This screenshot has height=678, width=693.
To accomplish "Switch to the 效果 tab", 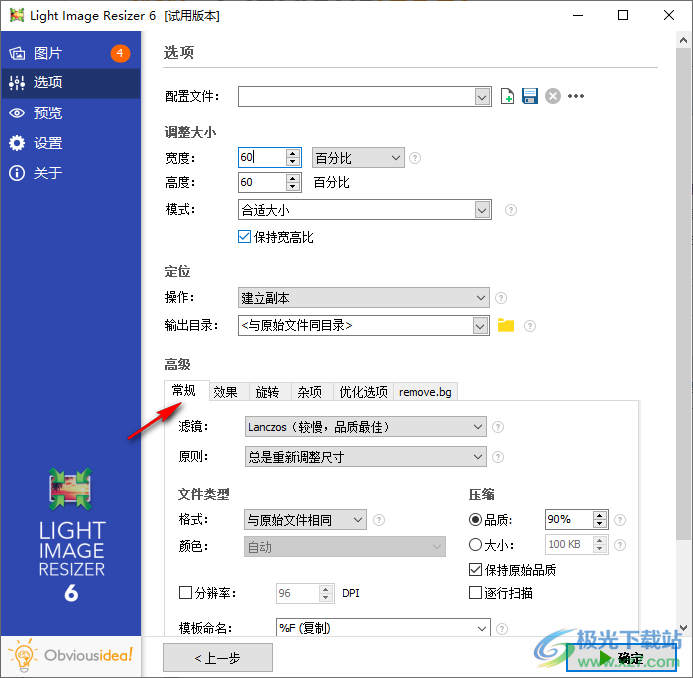I will point(229,392).
